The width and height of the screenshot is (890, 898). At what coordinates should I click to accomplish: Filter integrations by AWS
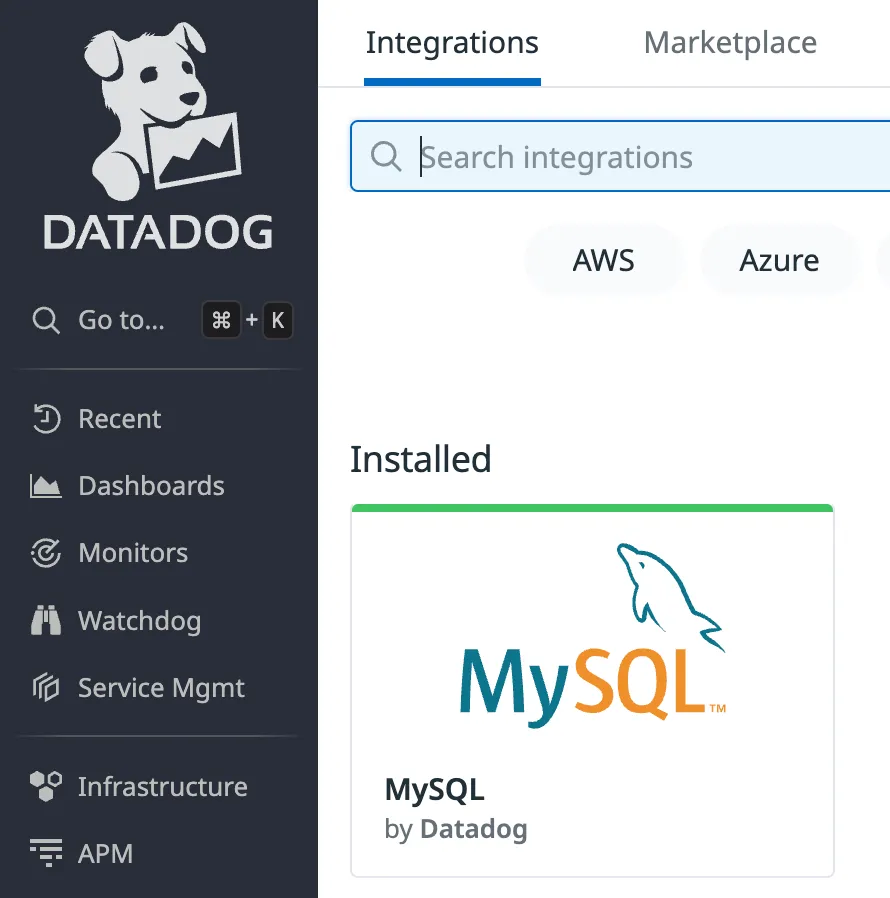(603, 260)
